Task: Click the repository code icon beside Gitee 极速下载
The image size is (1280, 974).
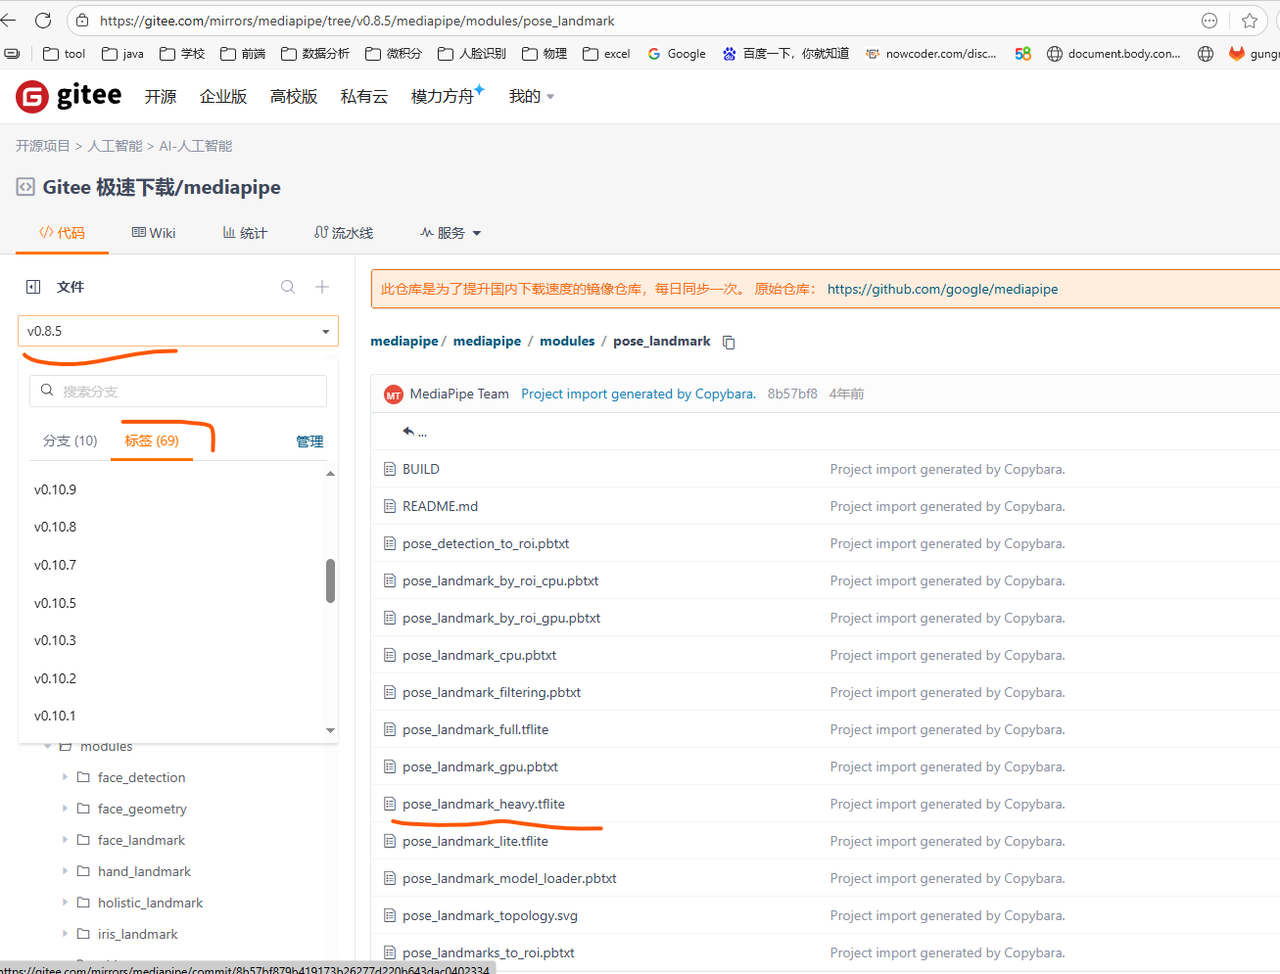Action: (x=25, y=186)
